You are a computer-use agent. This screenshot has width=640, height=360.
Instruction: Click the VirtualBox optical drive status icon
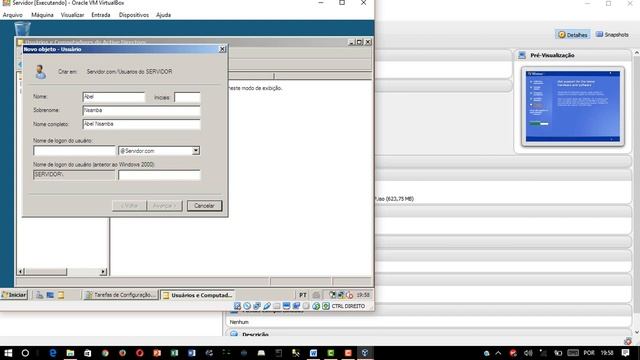pos(247,306)
